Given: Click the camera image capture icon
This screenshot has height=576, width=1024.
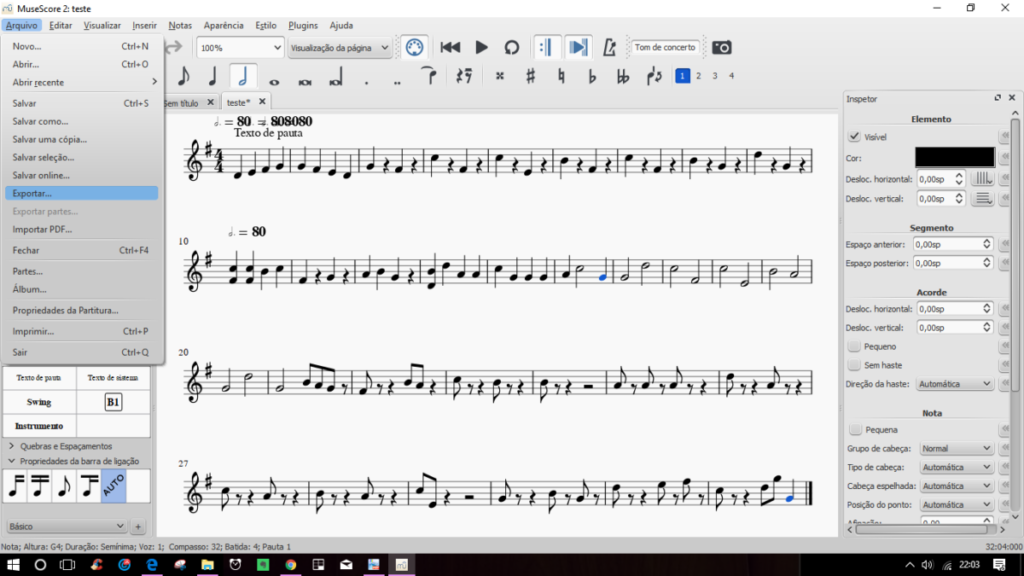Looking at the screenshot, I should 721,47.
